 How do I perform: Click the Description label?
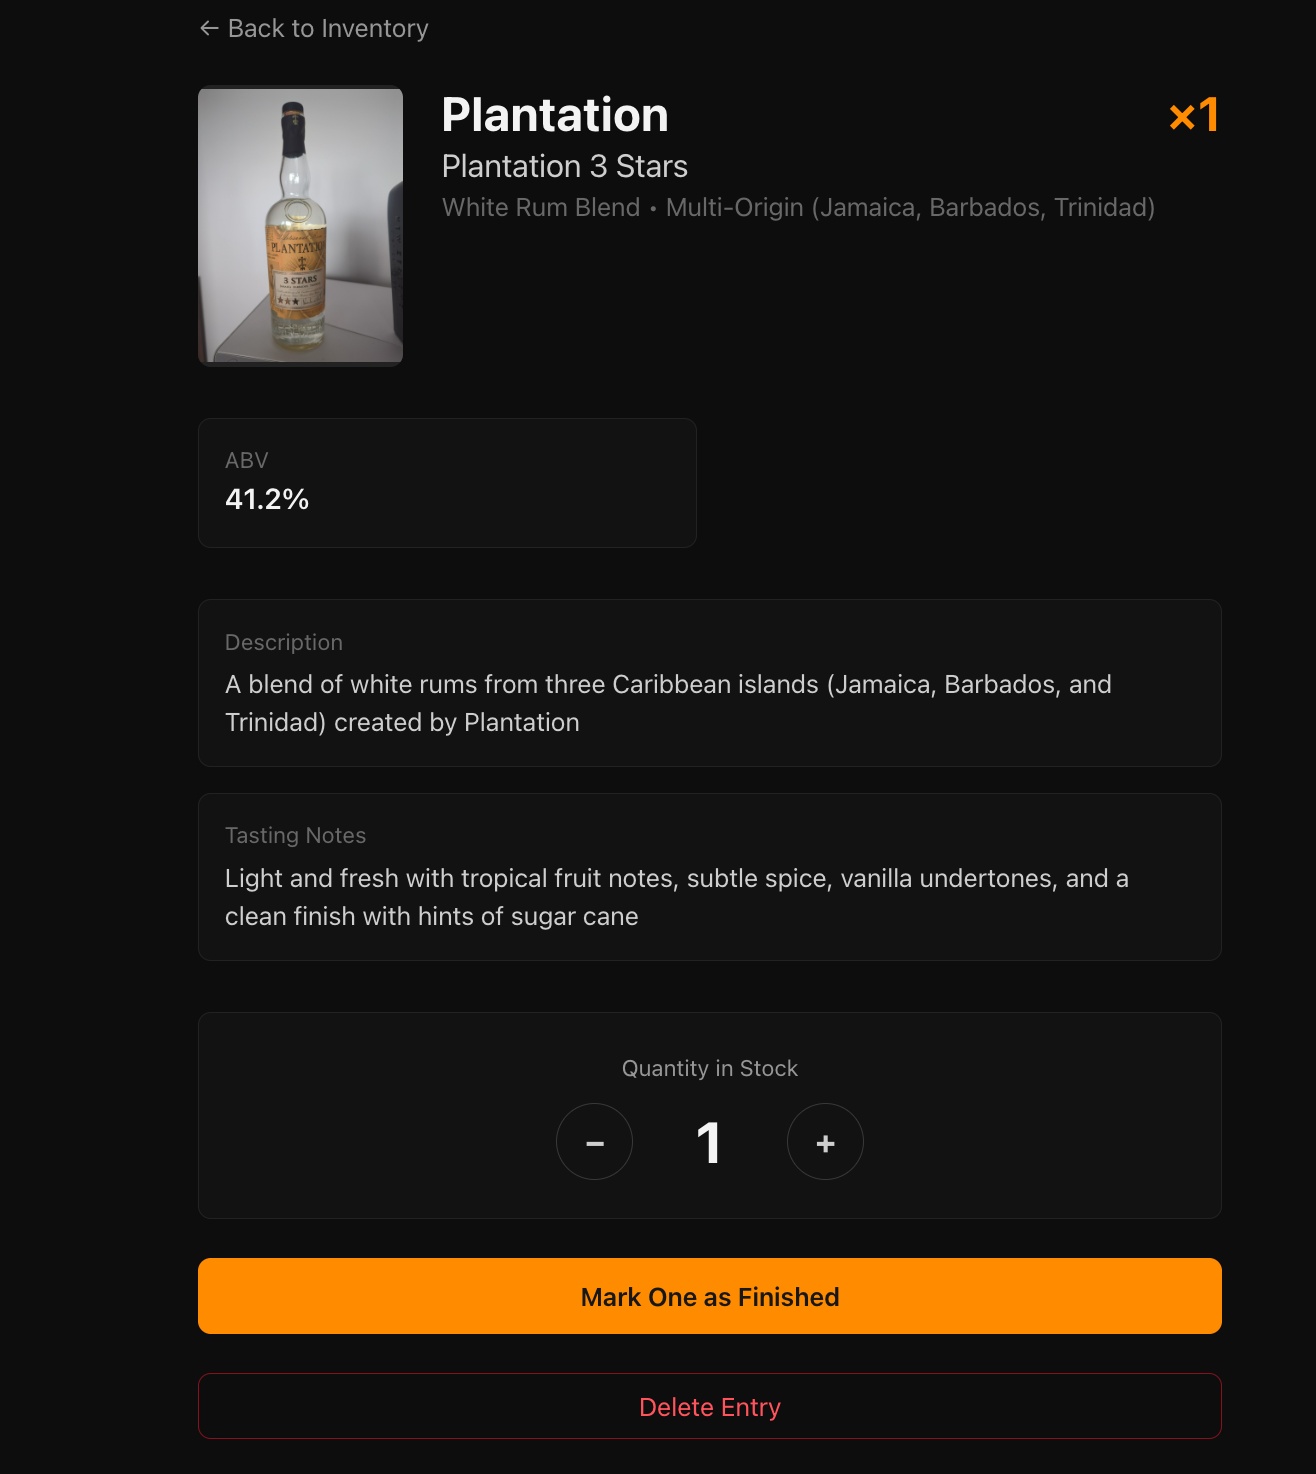click(x=284, y=642)
